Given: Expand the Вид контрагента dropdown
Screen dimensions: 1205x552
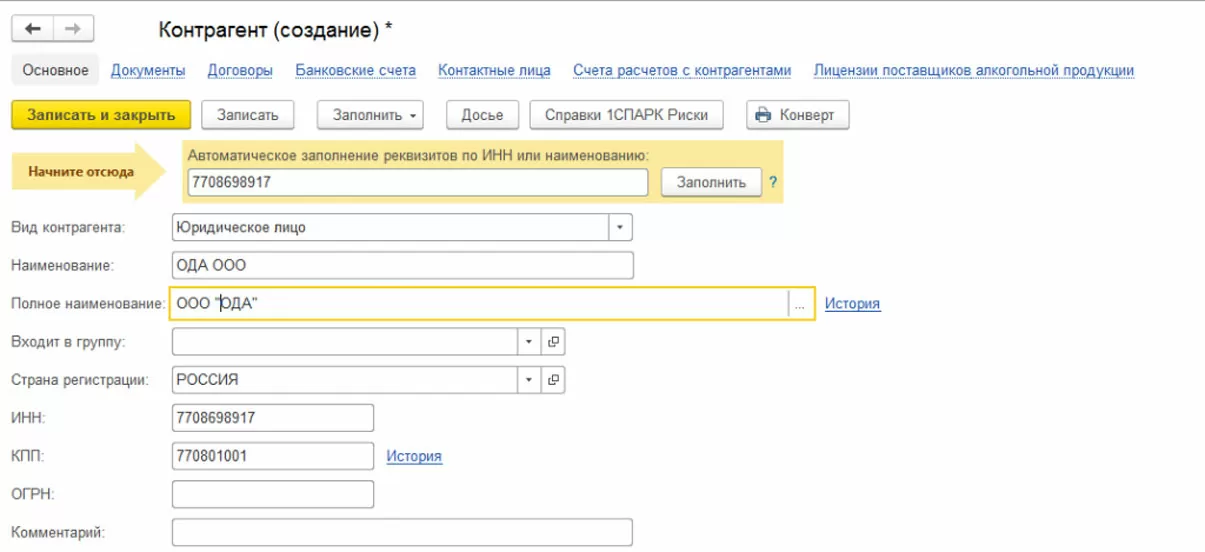Looking at the screenshot, I should [x=620, y=228].
